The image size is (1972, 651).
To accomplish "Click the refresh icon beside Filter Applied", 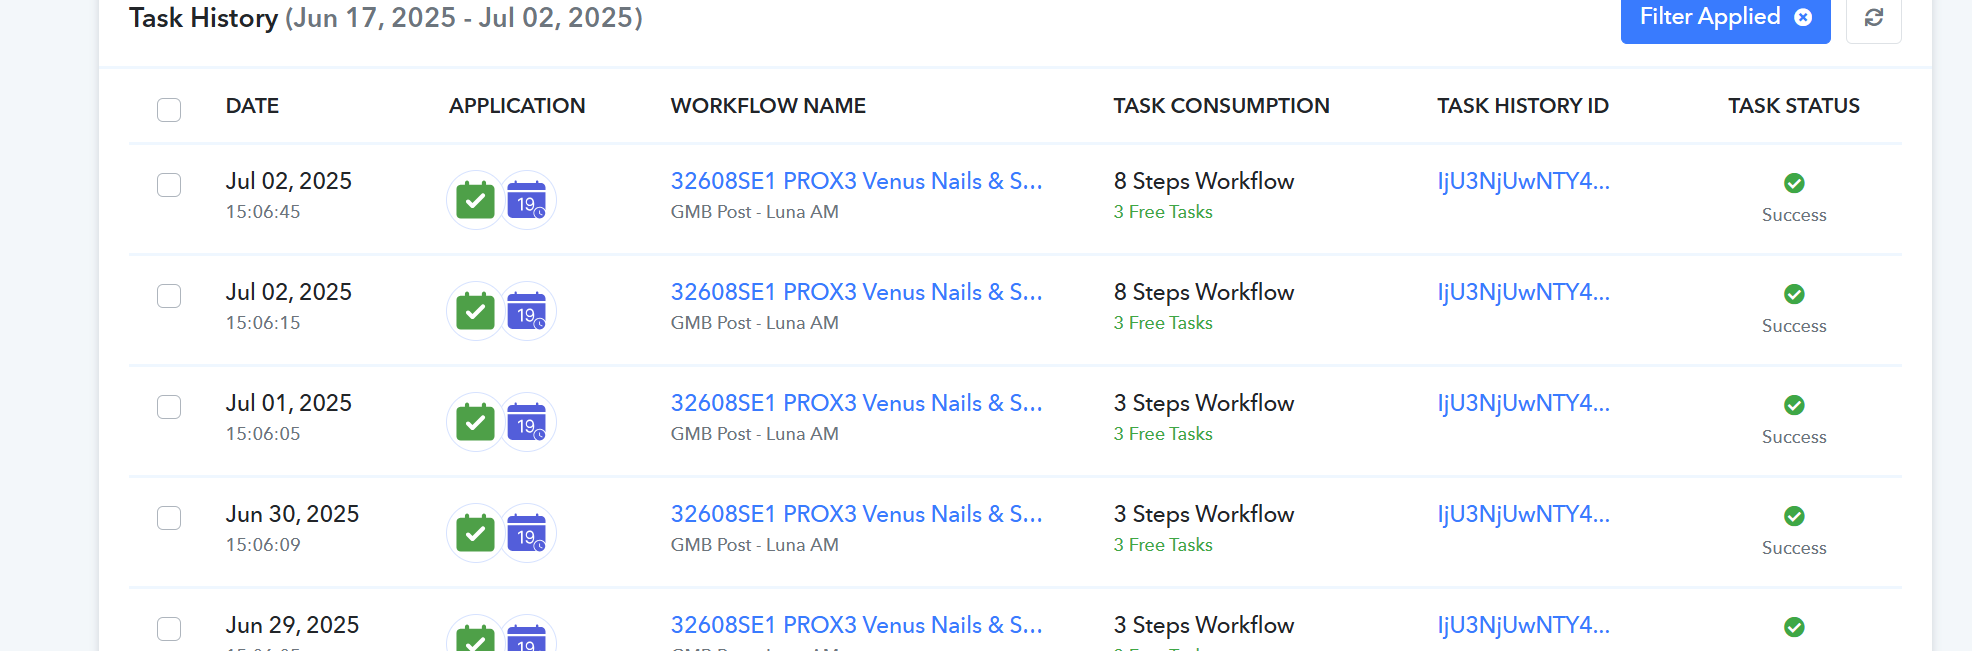I will 1873,17.
